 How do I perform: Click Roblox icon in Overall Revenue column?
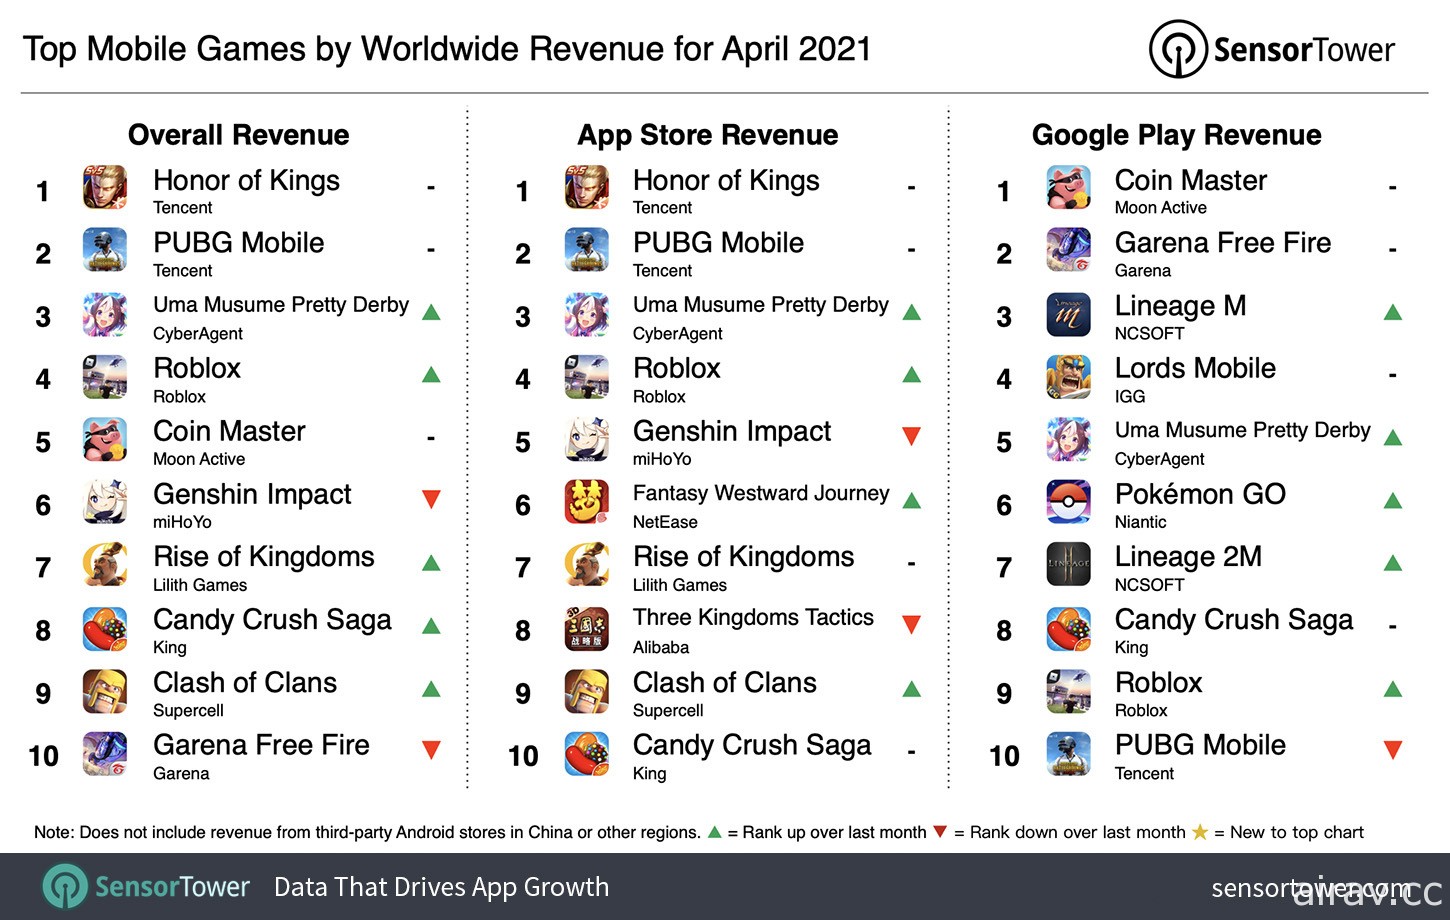[105, 376]
